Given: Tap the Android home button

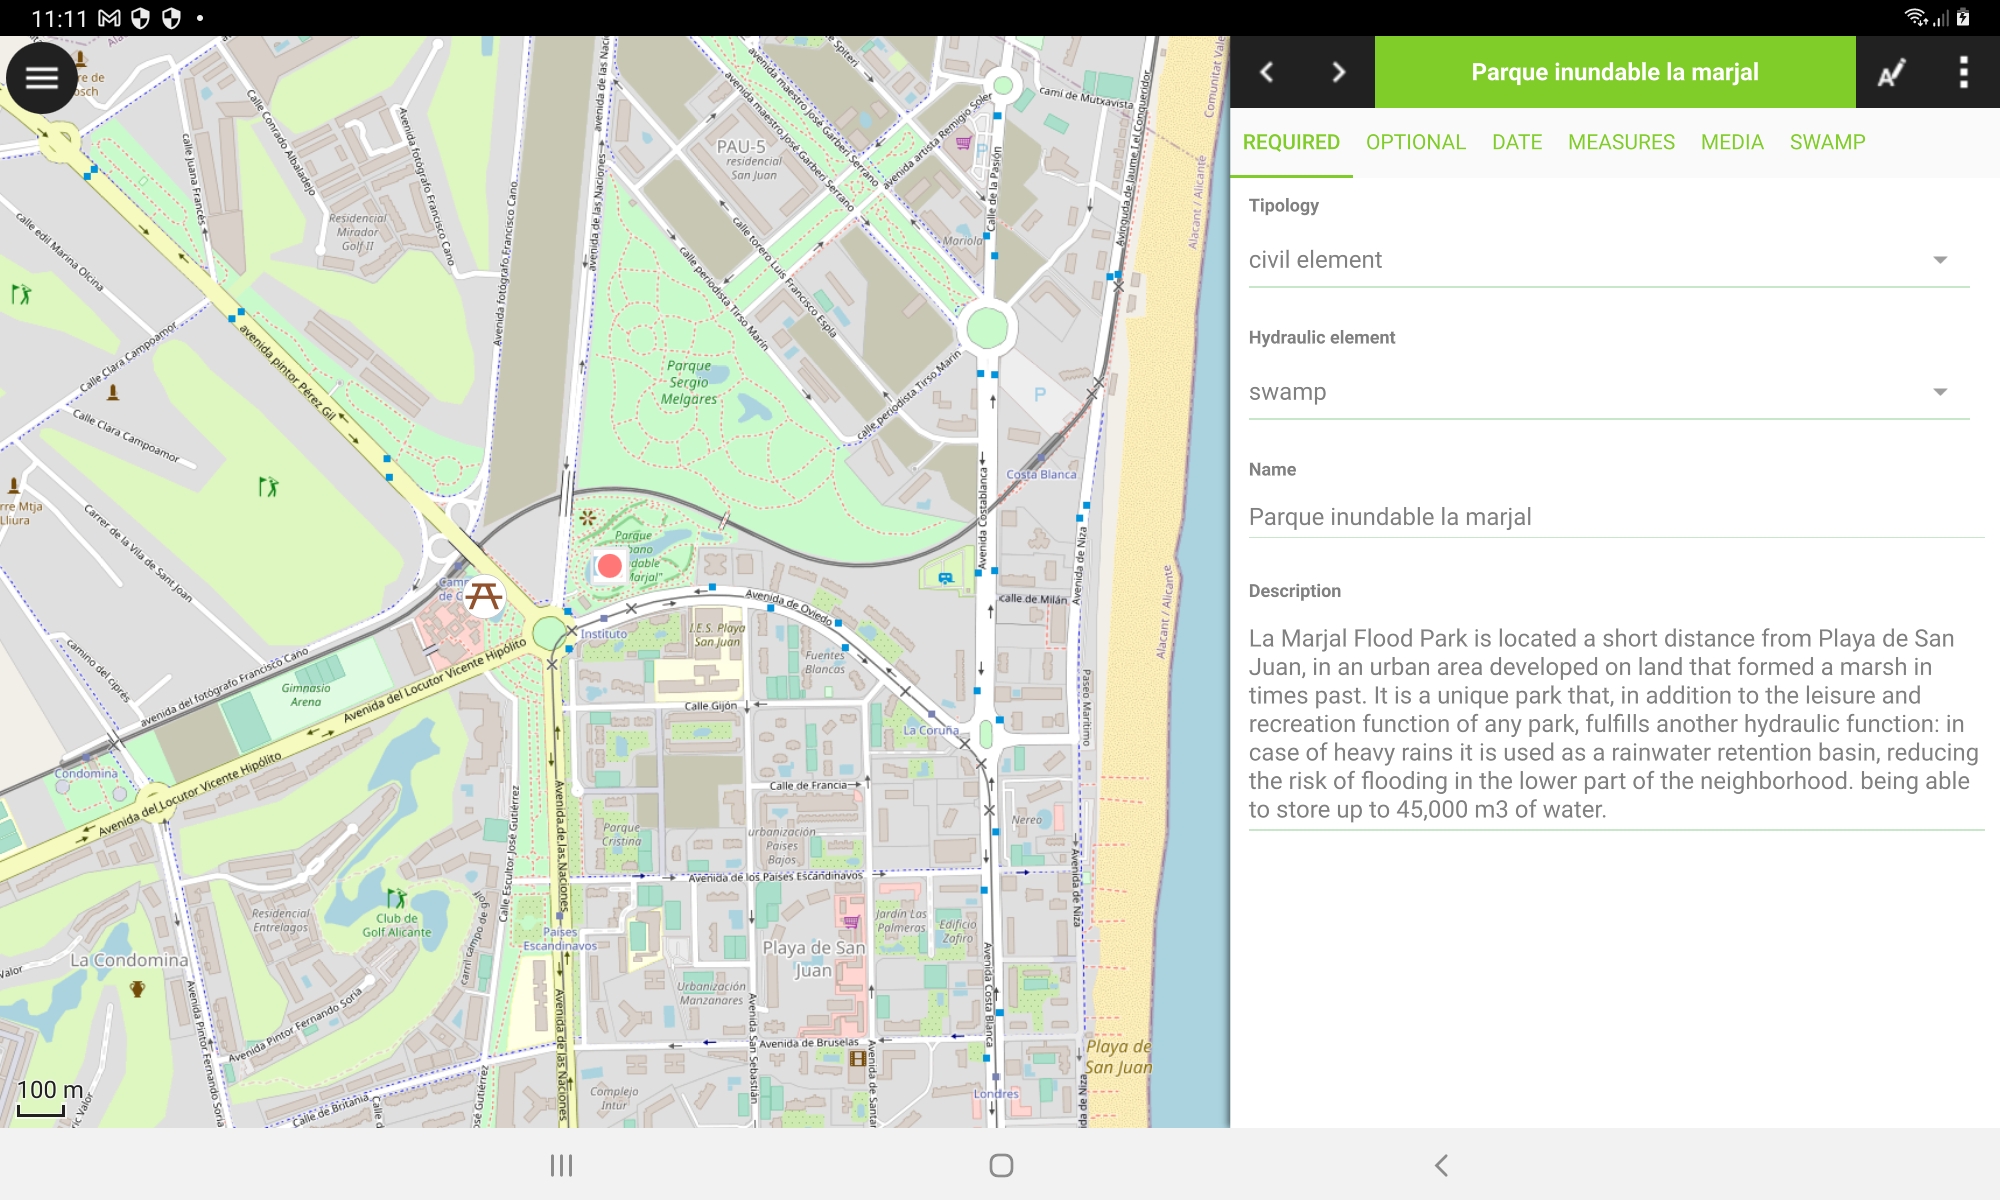Looking at the screenshot, I should [1001, 1165].
